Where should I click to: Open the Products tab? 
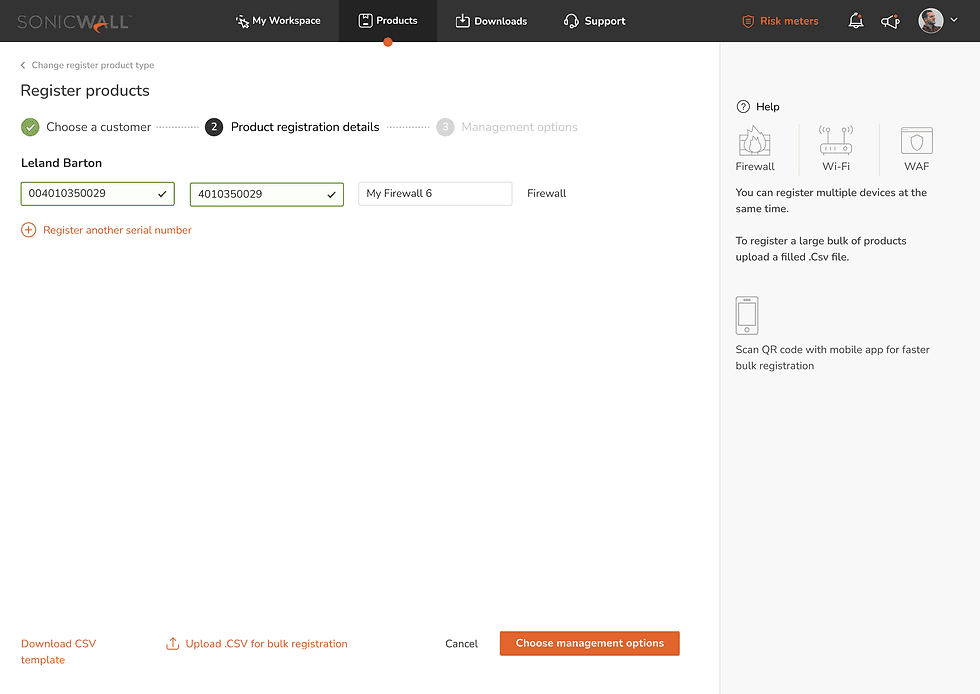coord(388,21)
